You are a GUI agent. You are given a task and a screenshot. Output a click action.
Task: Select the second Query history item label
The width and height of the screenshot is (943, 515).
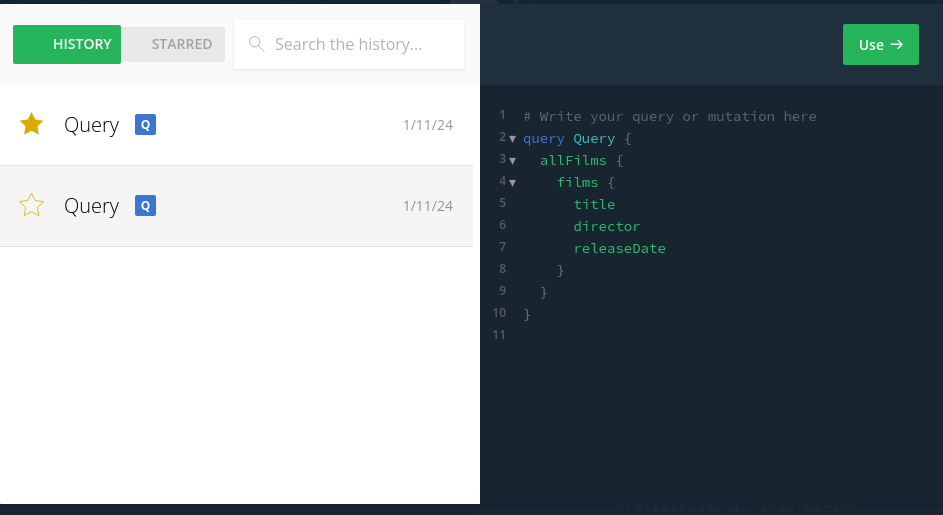[91, 206]
